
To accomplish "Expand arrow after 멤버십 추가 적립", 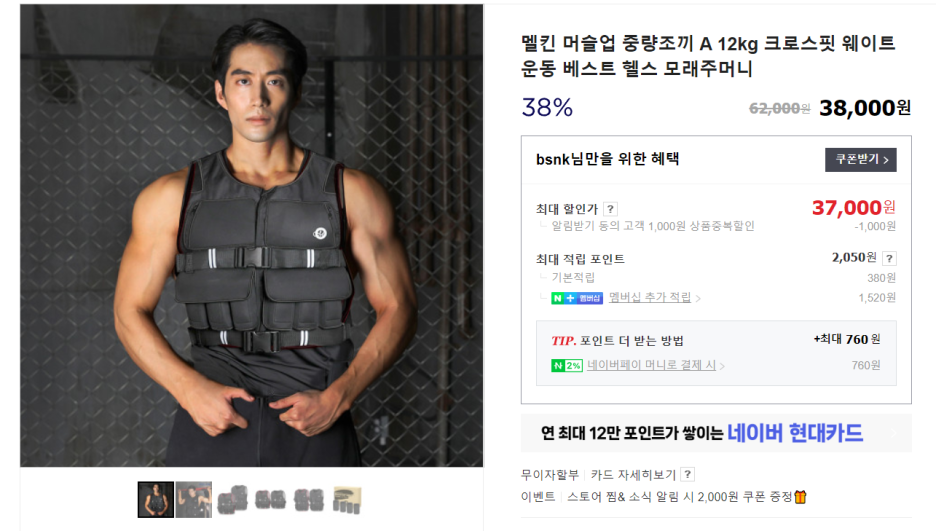I will (698, 298).
